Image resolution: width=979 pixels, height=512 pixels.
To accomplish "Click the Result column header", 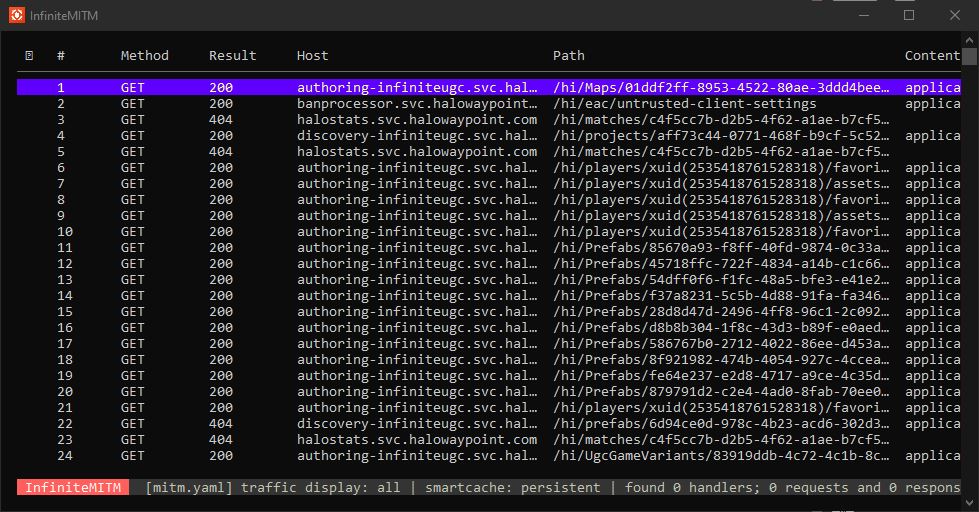I will [x=232, y=56].
